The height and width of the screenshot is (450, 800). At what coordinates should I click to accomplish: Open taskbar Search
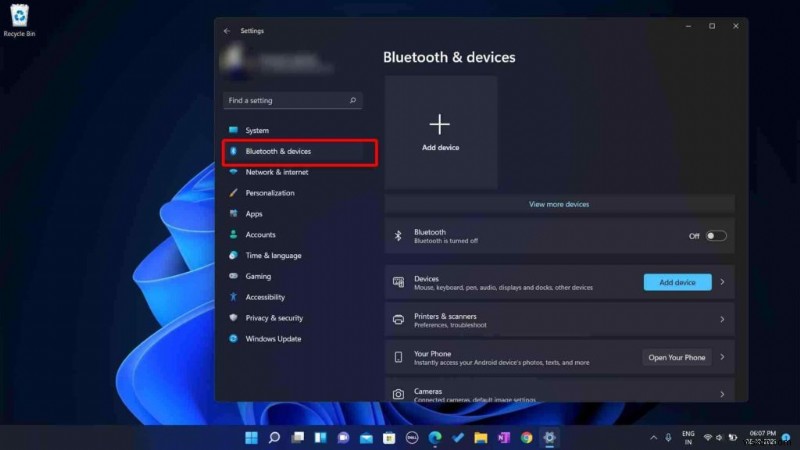click(x=274, y=437)
